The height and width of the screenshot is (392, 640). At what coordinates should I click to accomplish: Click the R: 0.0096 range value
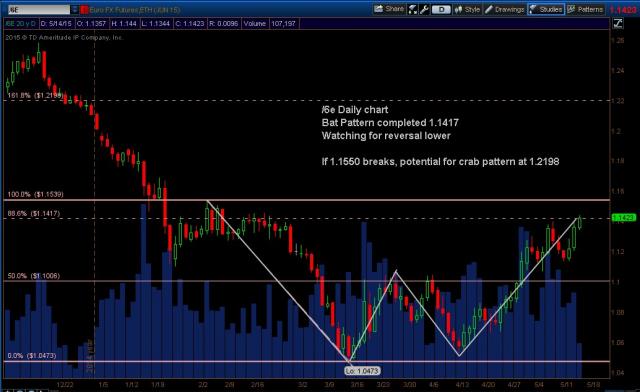[224, 24]
